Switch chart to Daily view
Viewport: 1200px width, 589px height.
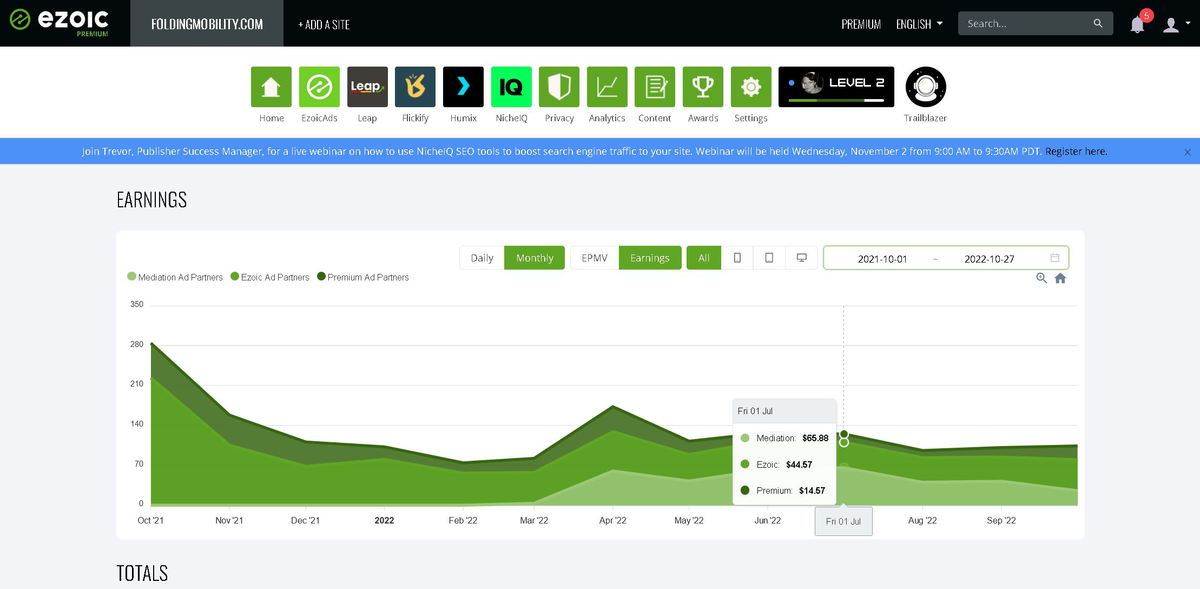(482, 258)
